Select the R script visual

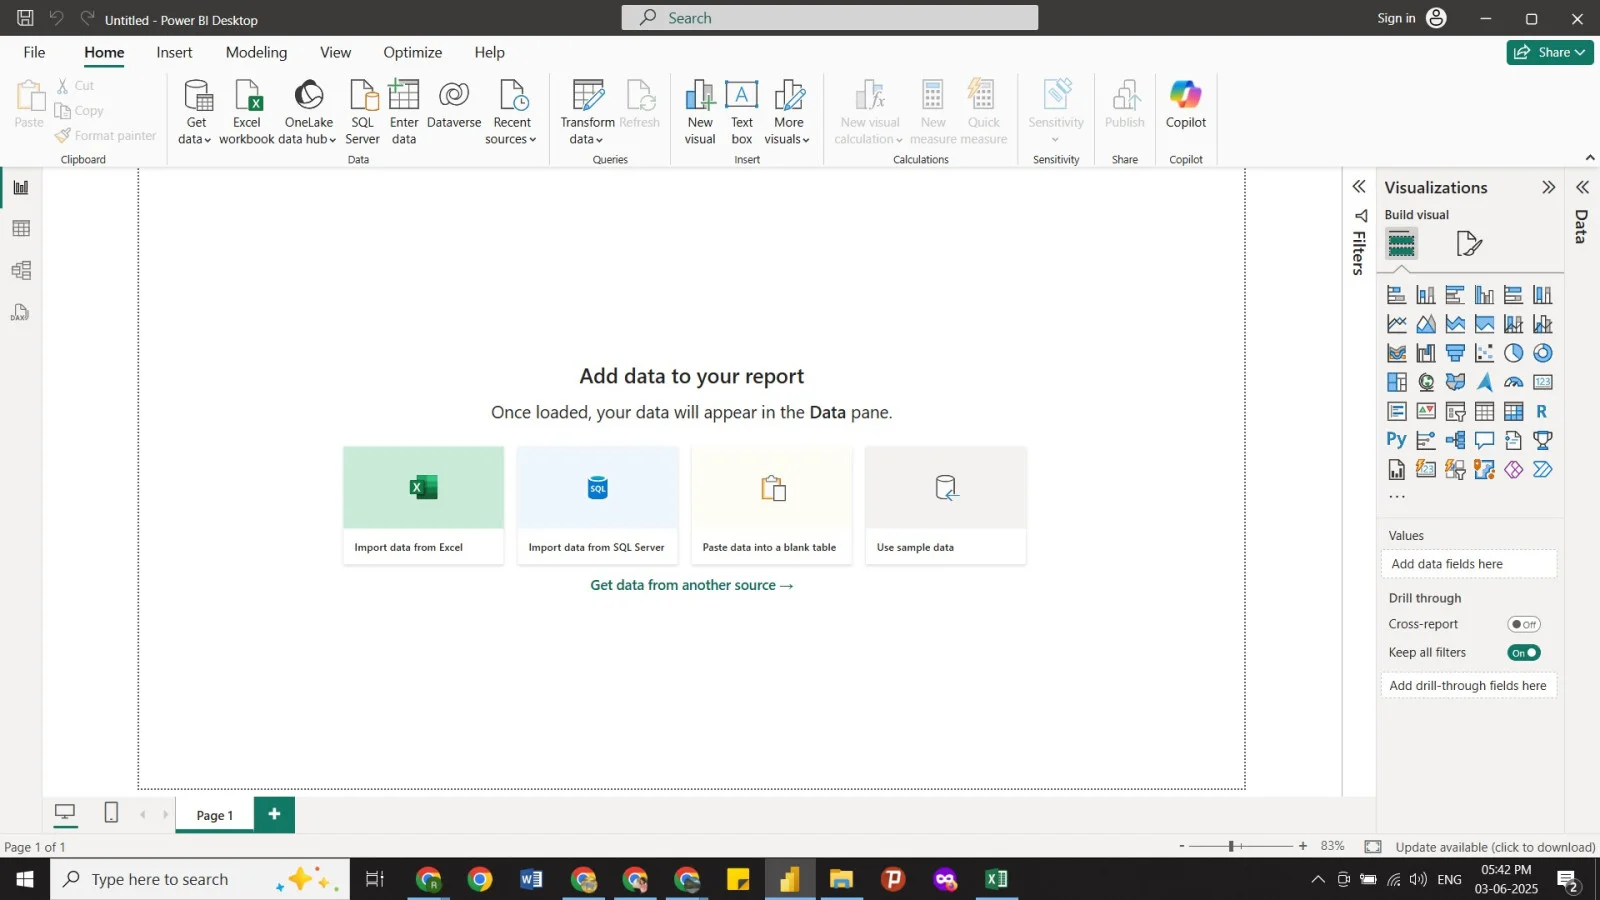pyautogui.click(x=1543, y=411)
